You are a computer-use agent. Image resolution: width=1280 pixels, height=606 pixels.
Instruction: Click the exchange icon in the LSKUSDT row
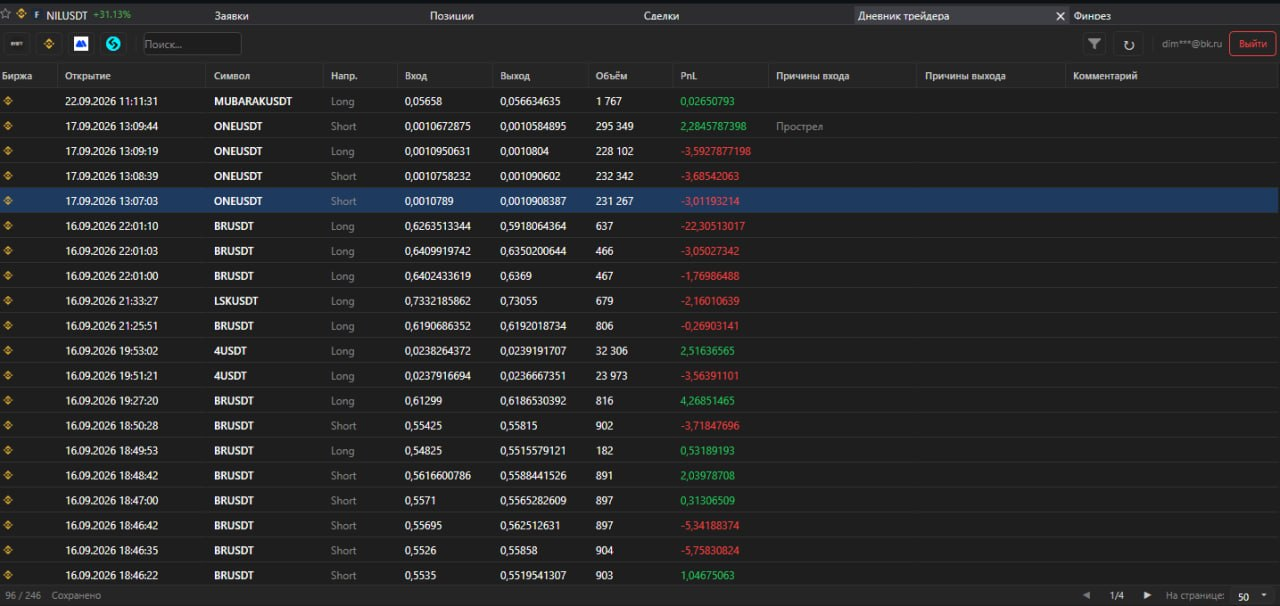tap(8, 301)
